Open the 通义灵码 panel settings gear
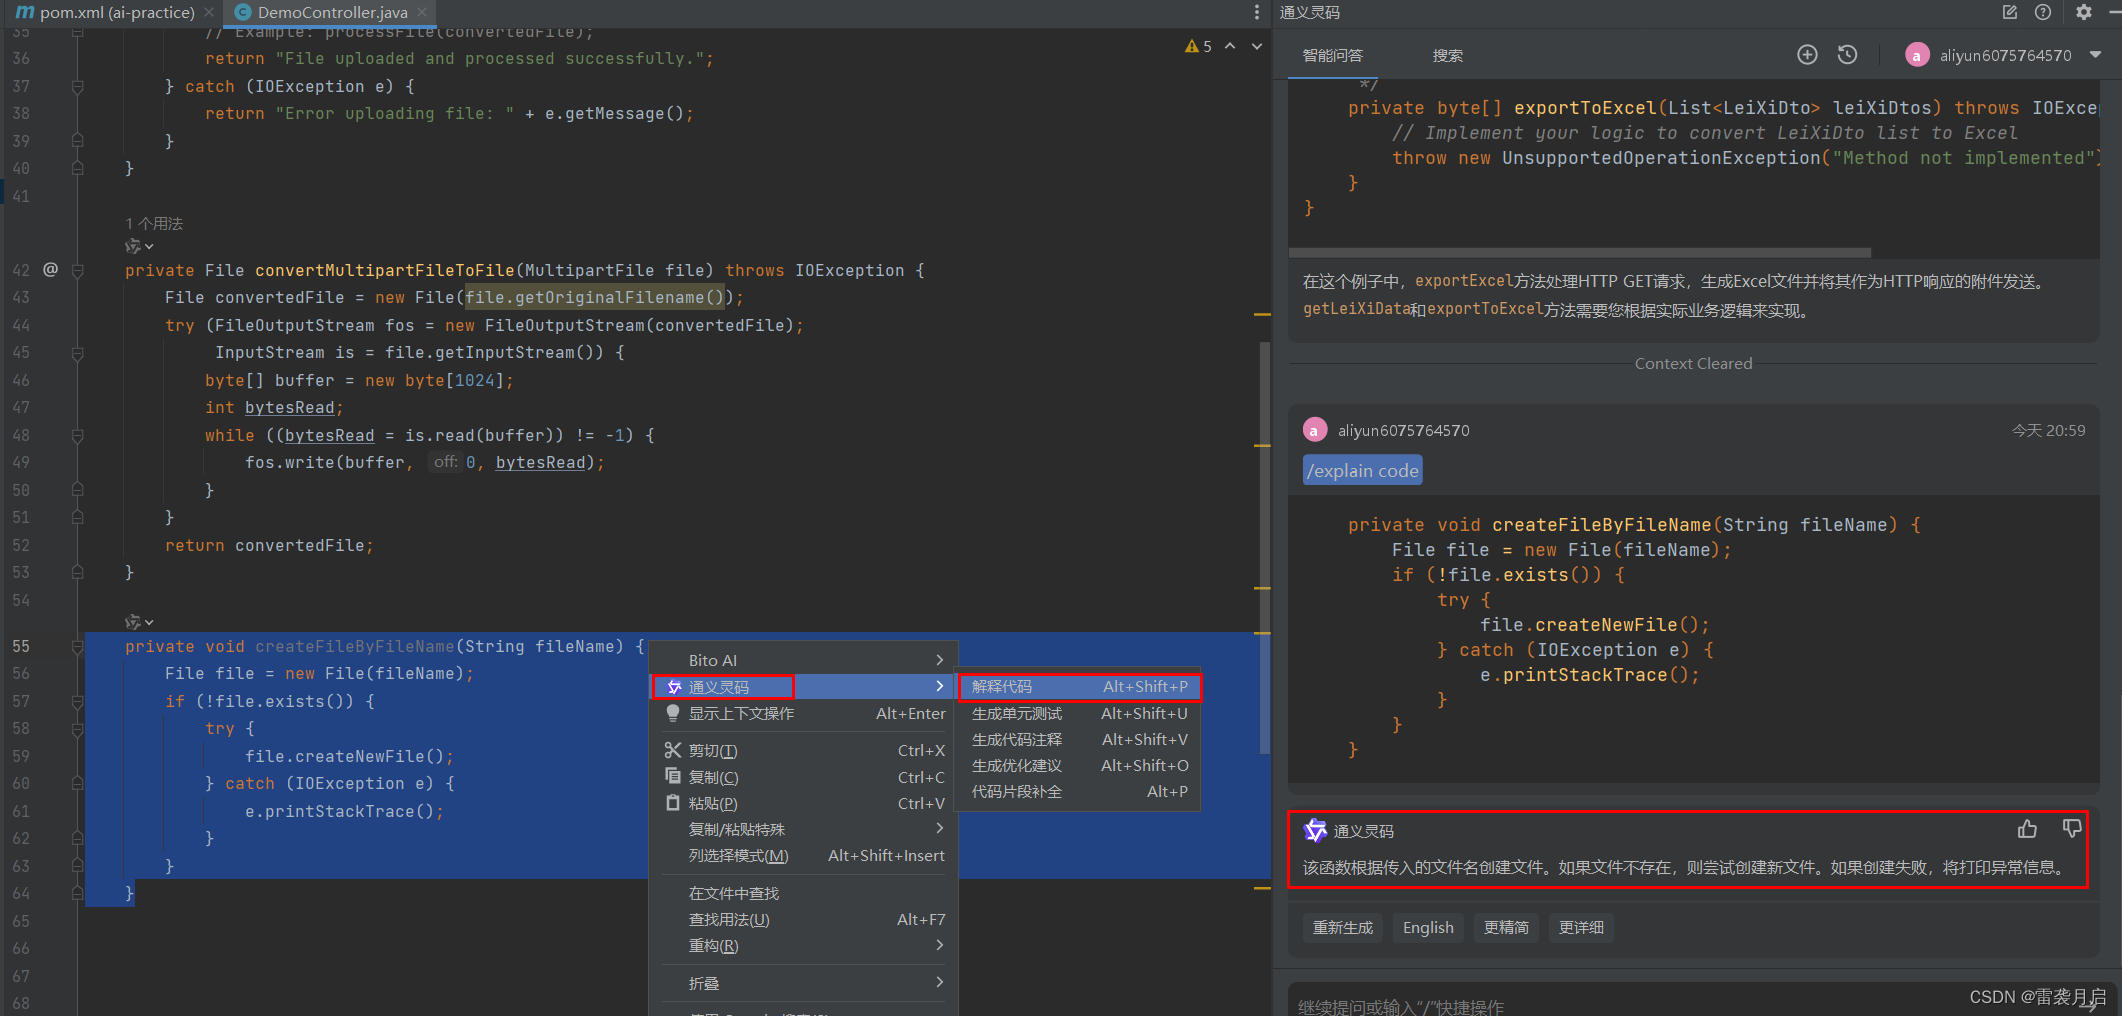2122x1016 pixels. 2084,13
